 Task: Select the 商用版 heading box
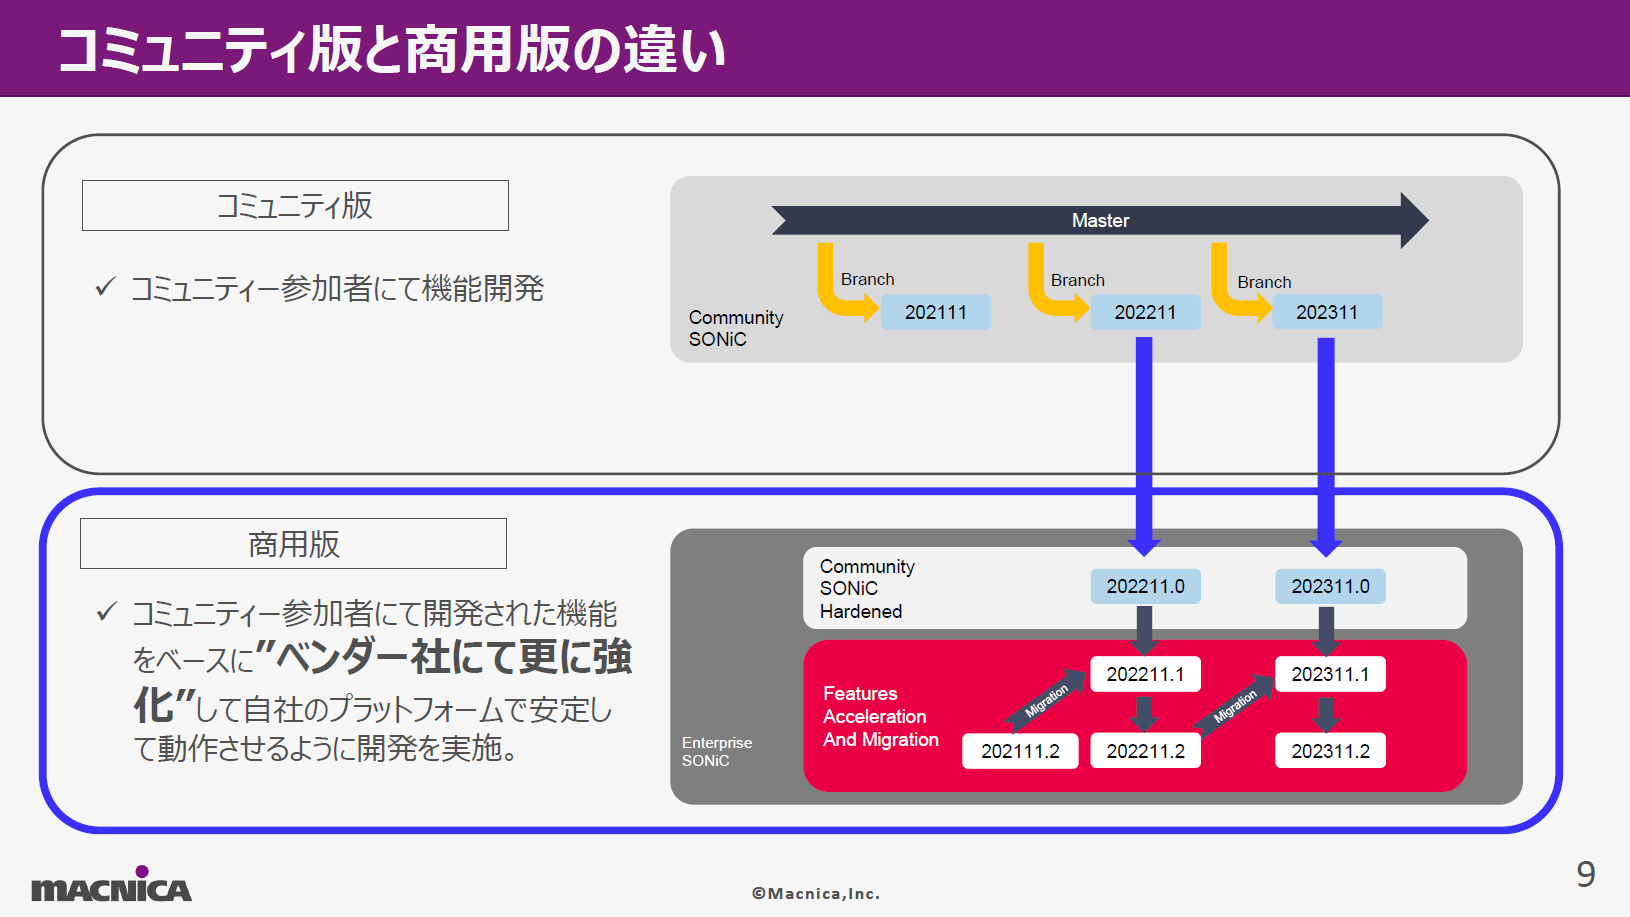[293, 544]
